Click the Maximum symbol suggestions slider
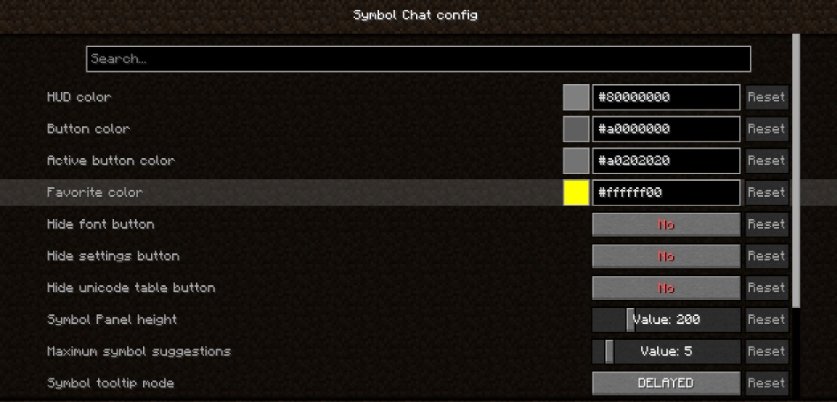Screen dimensions: 837x402 click(666, 351)
